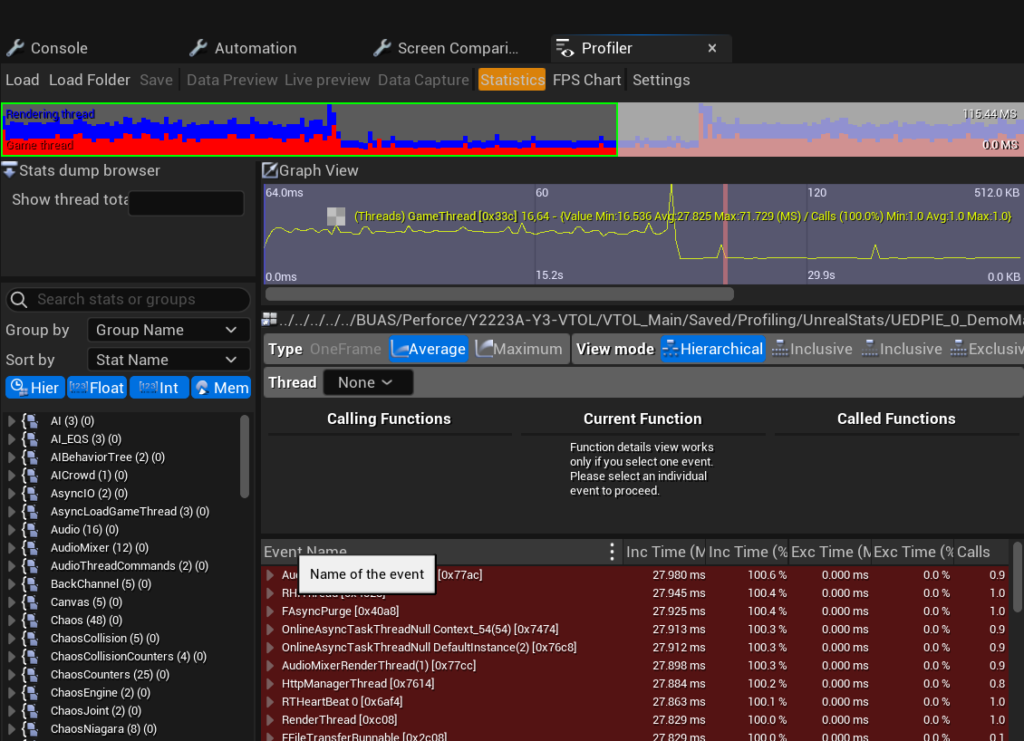1024x741 pixels.
Task: Click the Stats dump browser icon
Action: (x=9, y=171)
